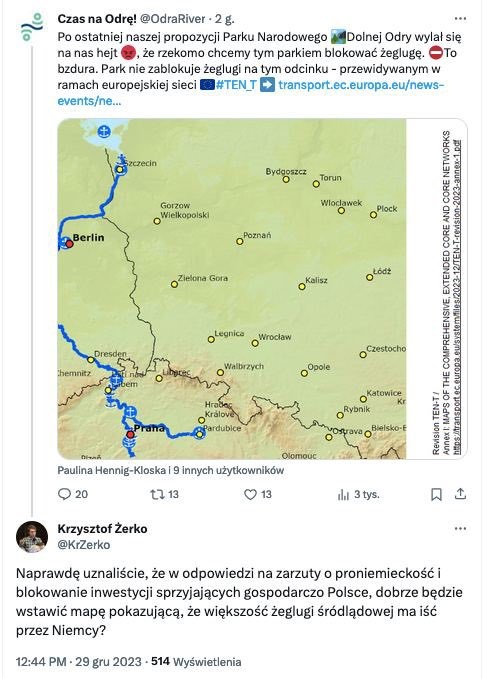Screen dimensions: 484x679
Task: Open the 12:44 PM 29 gru 2023 timestamp
Action: (x=79, y=662)
